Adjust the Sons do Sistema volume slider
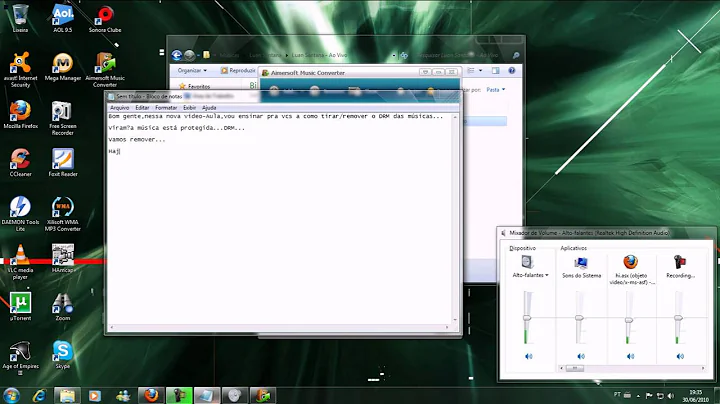Screen dimensions: 720x404 pos(579,318)
